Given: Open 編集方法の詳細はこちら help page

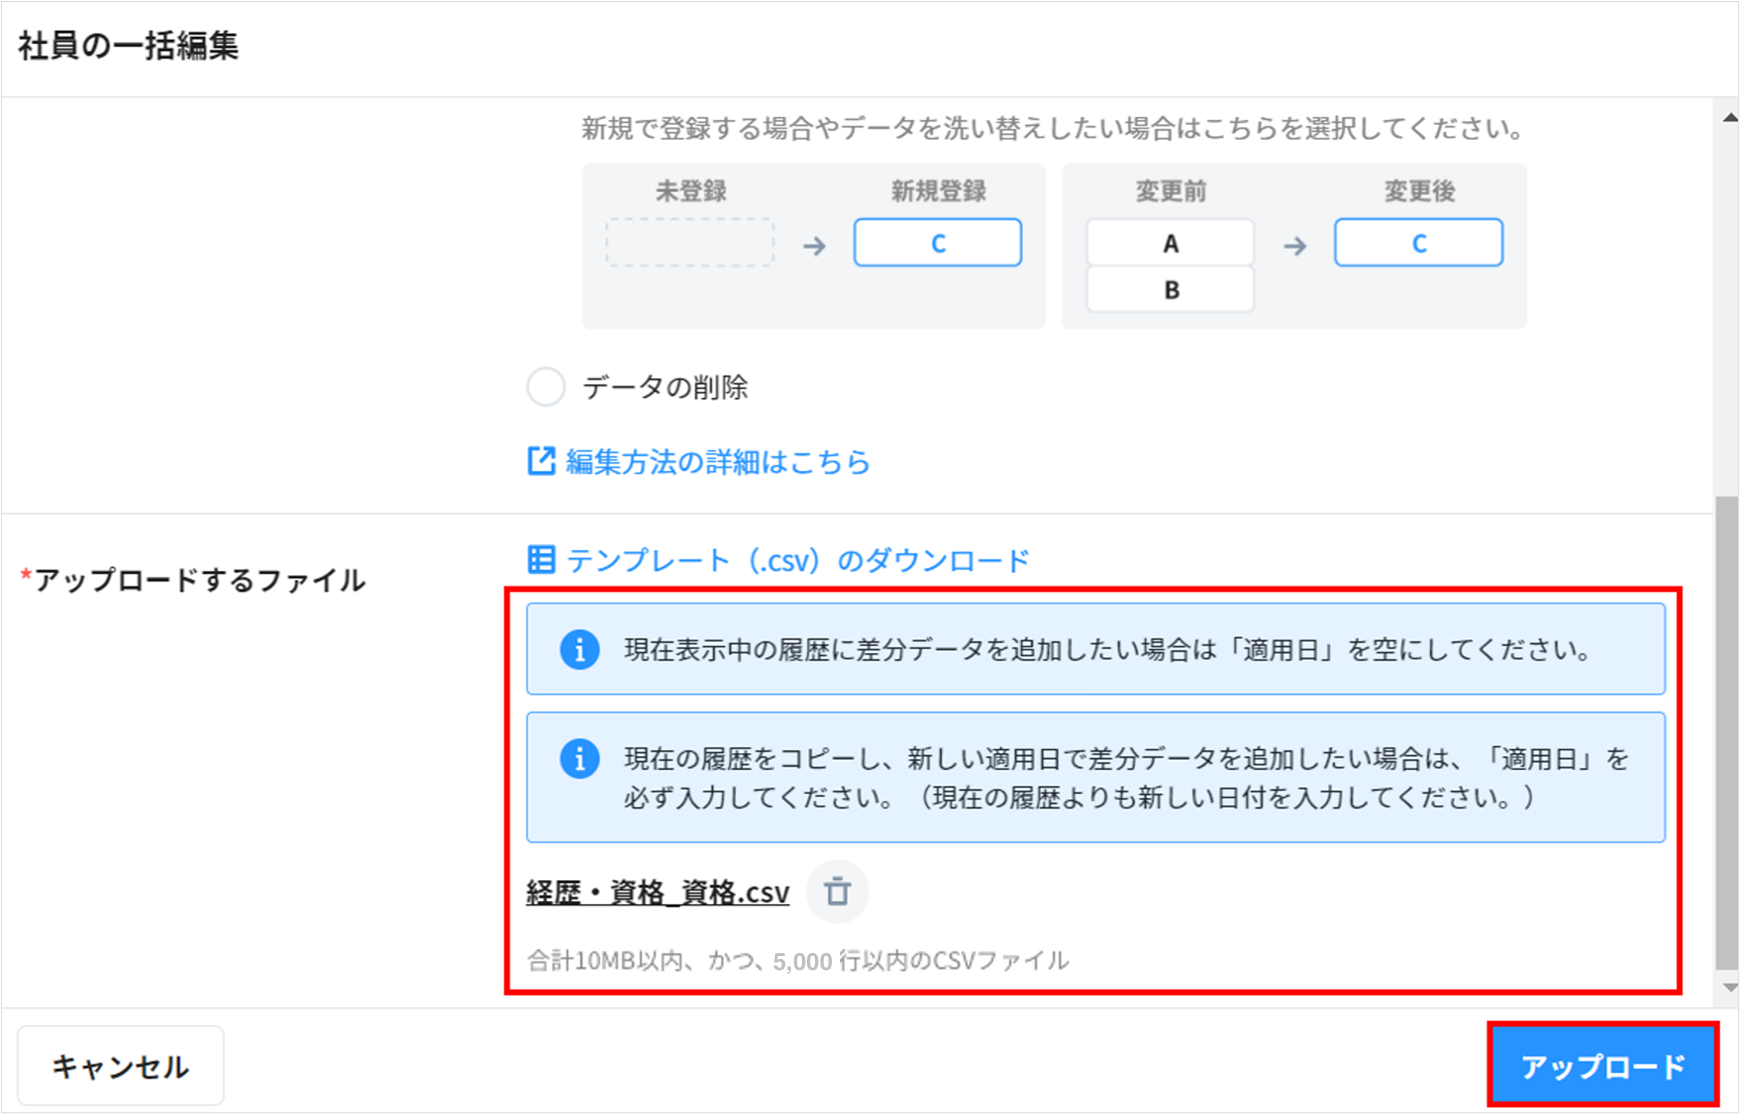Looking at the screenshot, I should [718, 461].
